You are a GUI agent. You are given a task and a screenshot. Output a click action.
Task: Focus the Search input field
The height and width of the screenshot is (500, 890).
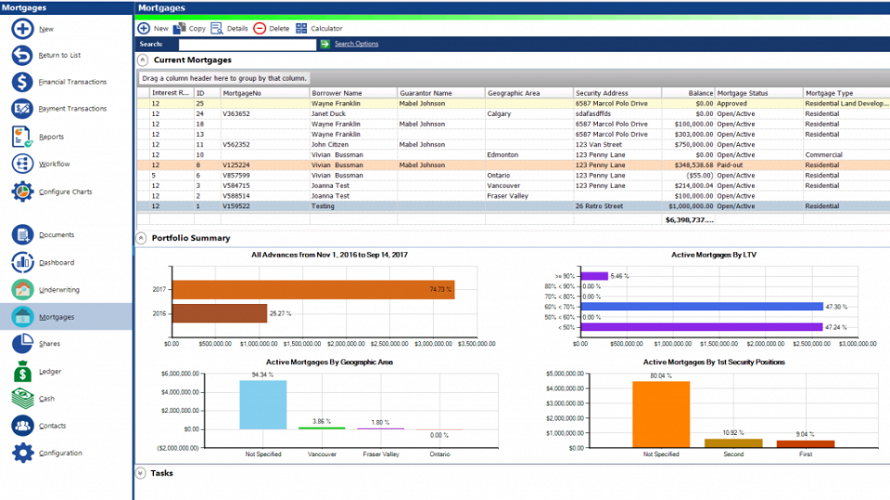247,44
